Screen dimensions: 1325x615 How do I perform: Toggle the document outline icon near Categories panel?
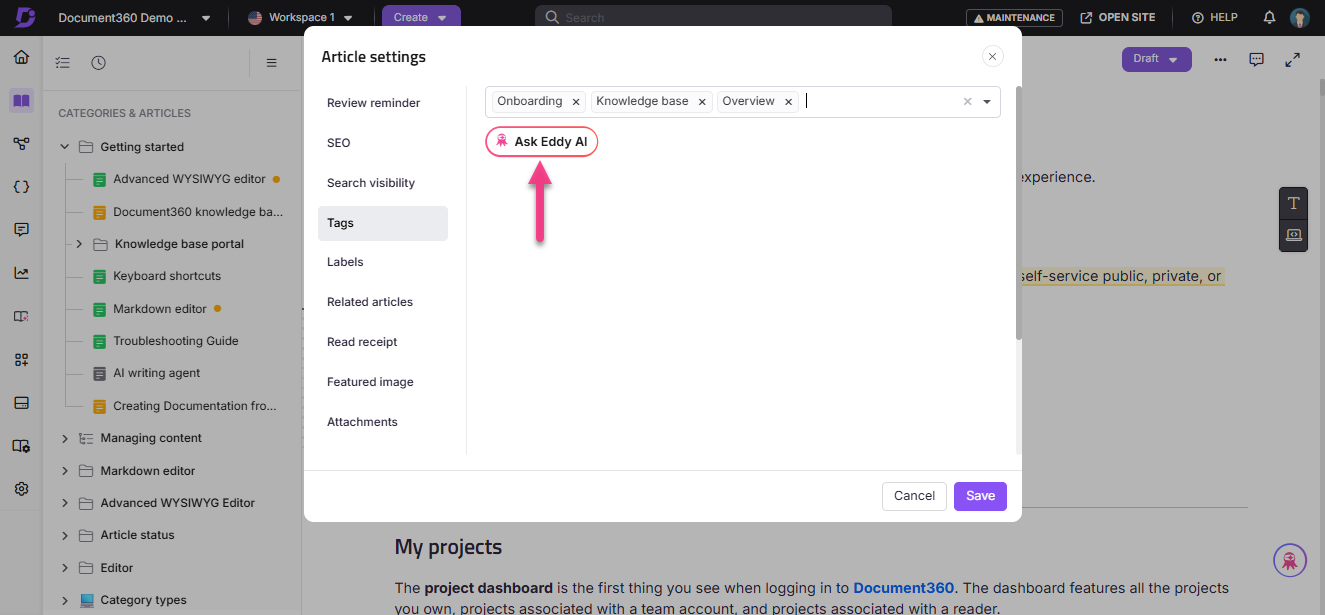point(62,61)
